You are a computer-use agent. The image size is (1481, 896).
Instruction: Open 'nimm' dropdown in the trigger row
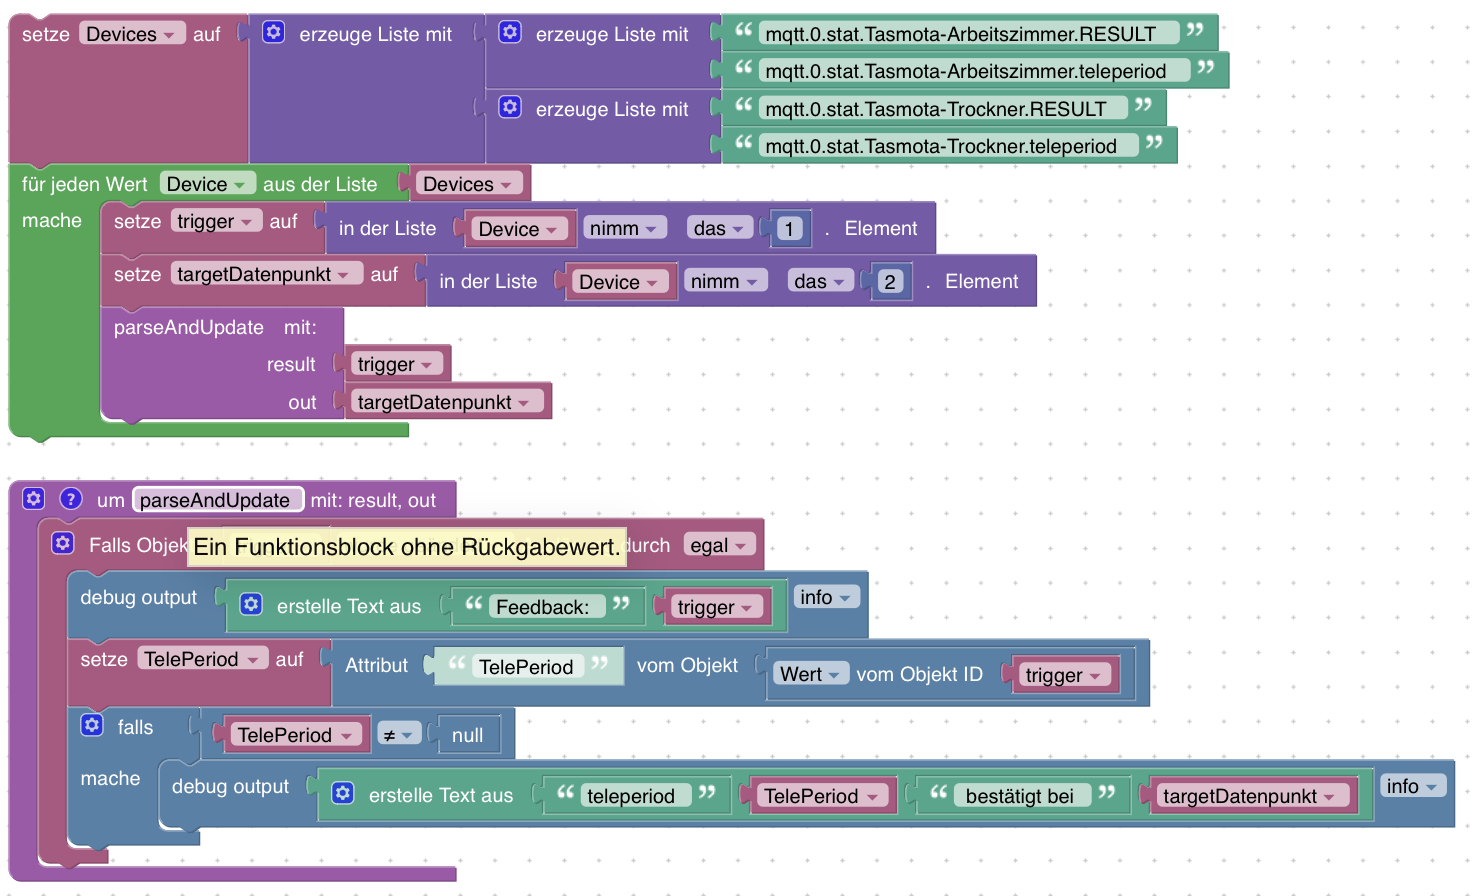point(623,228)
